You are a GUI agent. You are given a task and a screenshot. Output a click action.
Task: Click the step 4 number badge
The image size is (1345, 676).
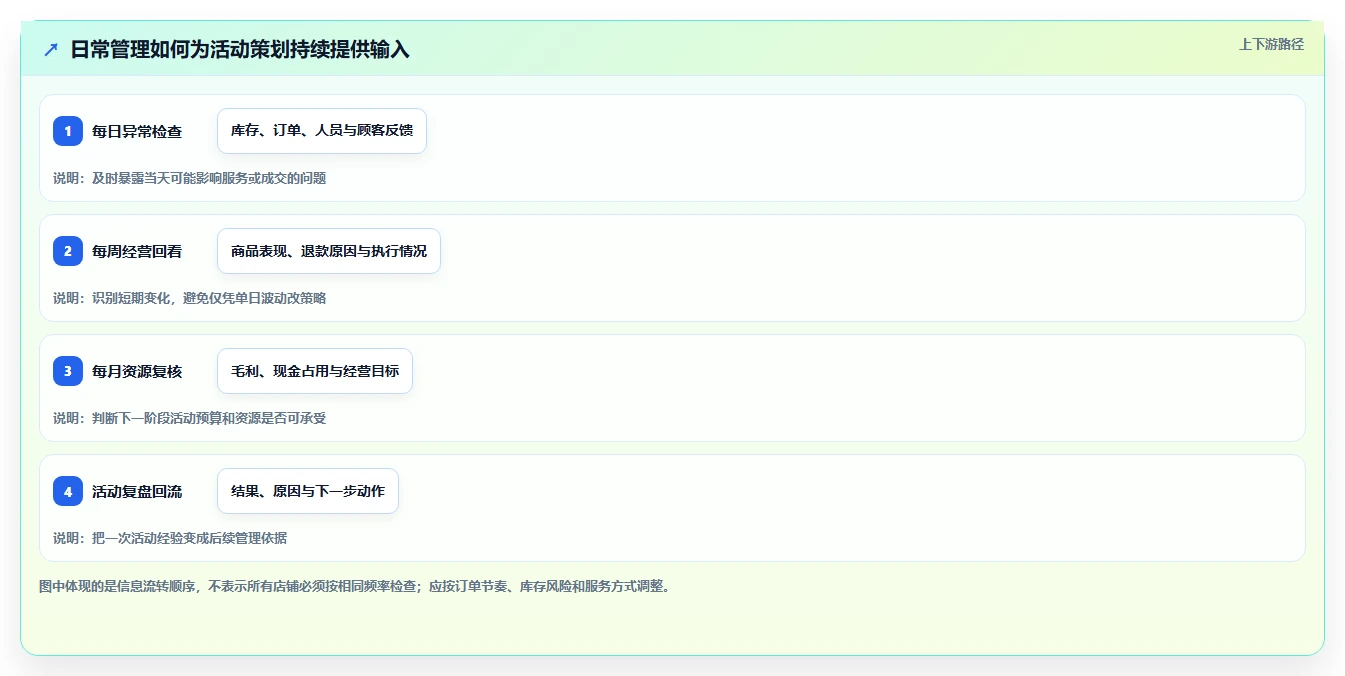pos(68,491)
